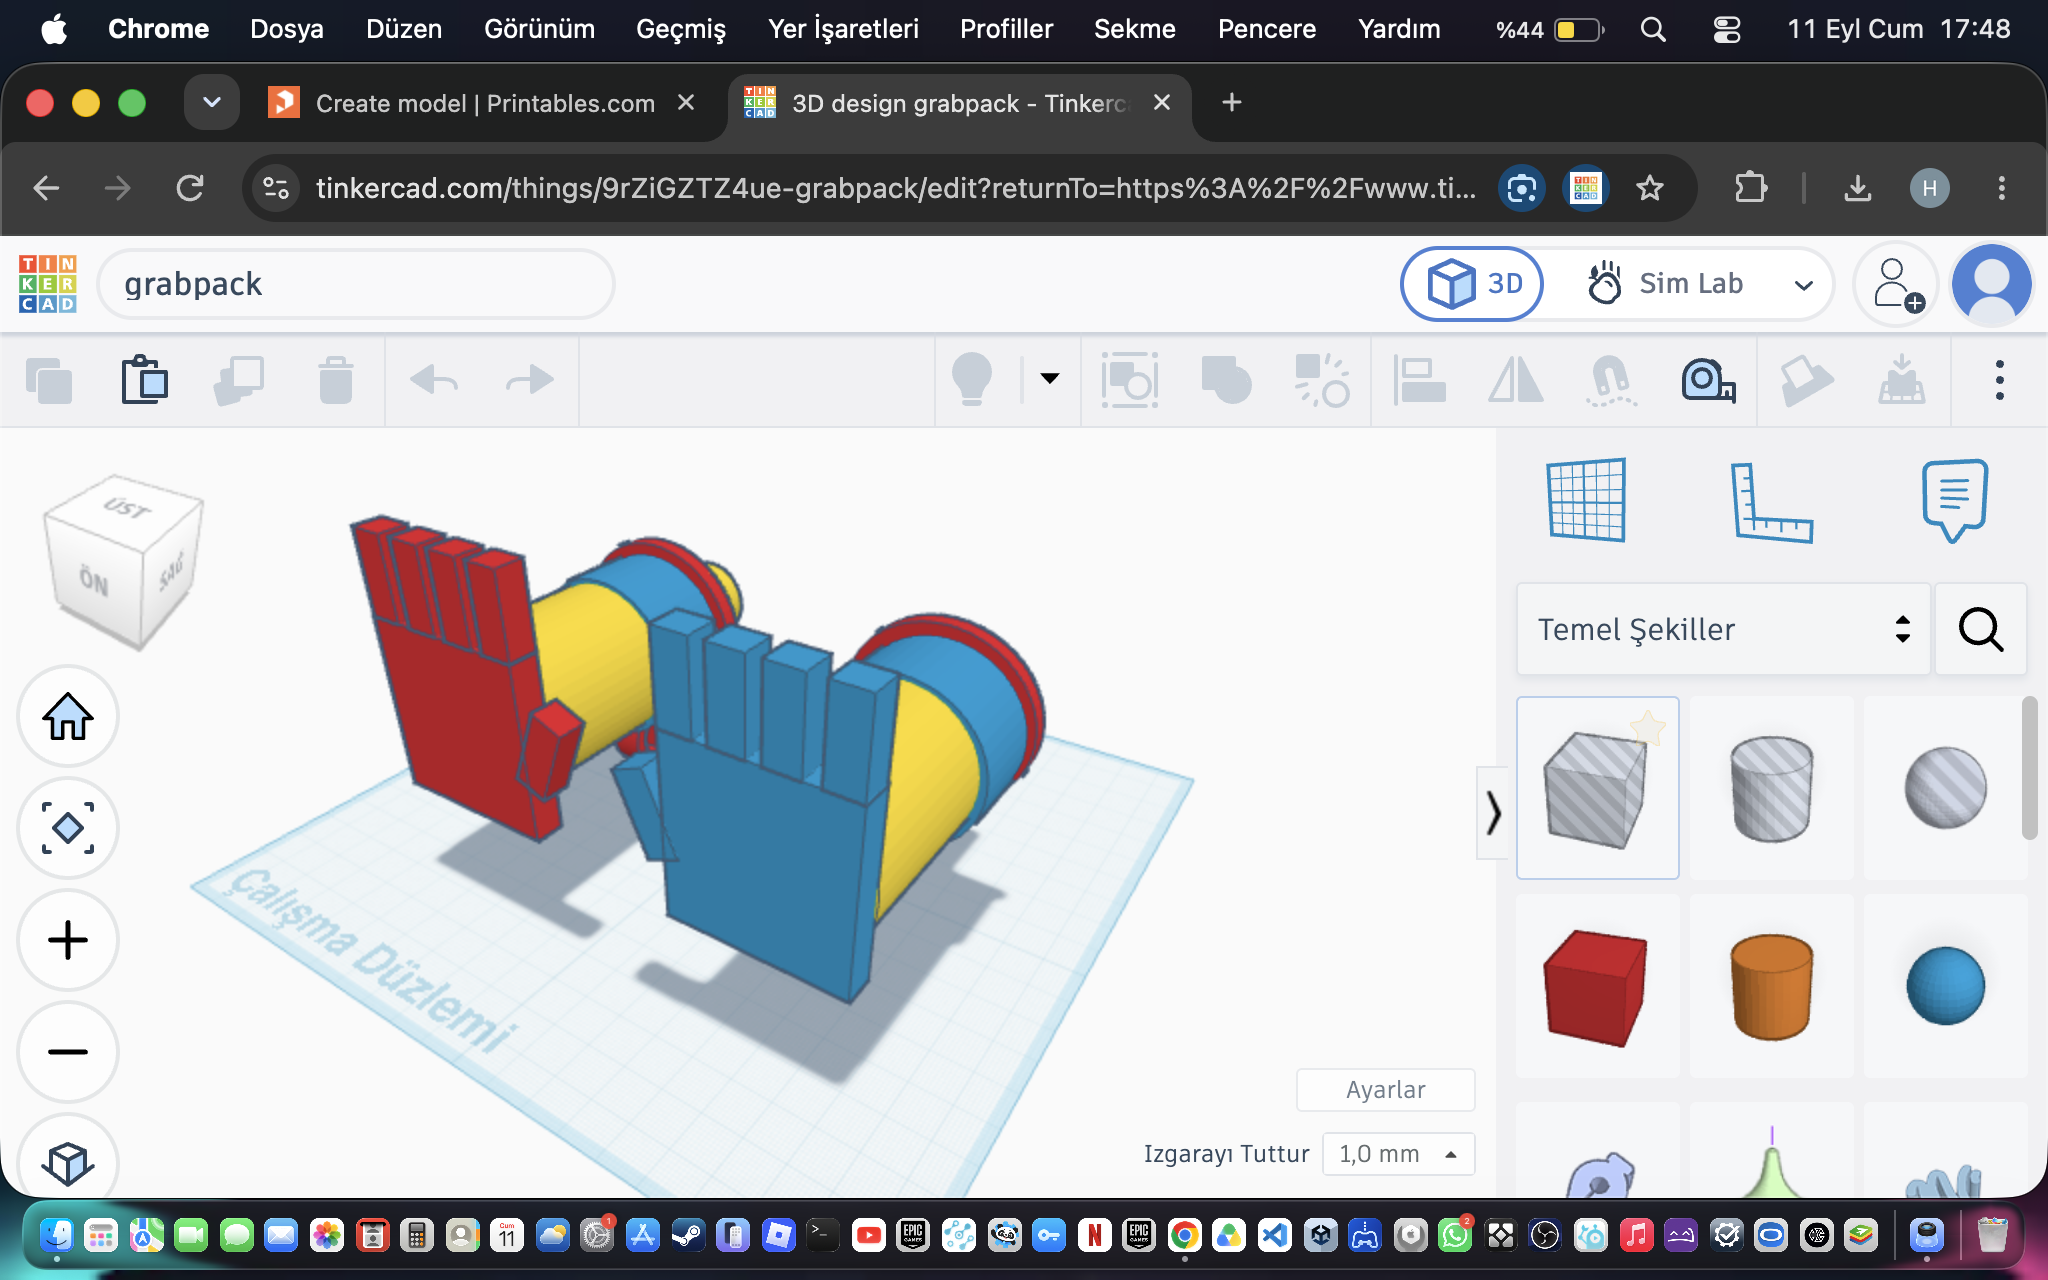The image size is (2048, 1280).
Task: Click the shapes panel scrollbar
Action: (x=2029, y=768)
